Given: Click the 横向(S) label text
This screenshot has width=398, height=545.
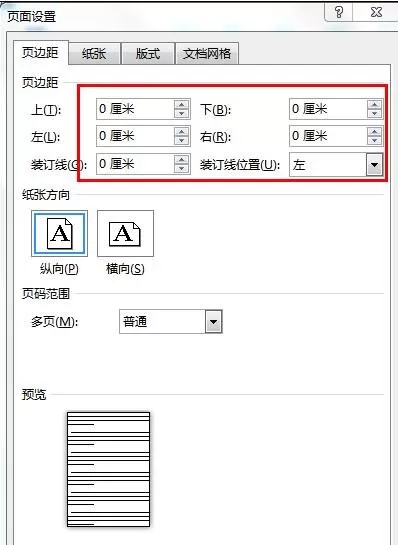Looking at the screenshot, I should pos(125,269).
